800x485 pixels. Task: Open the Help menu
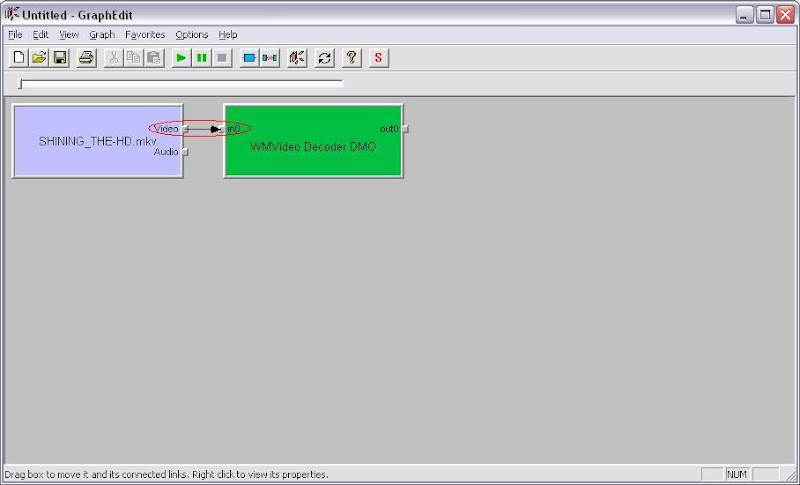point(228,35)
